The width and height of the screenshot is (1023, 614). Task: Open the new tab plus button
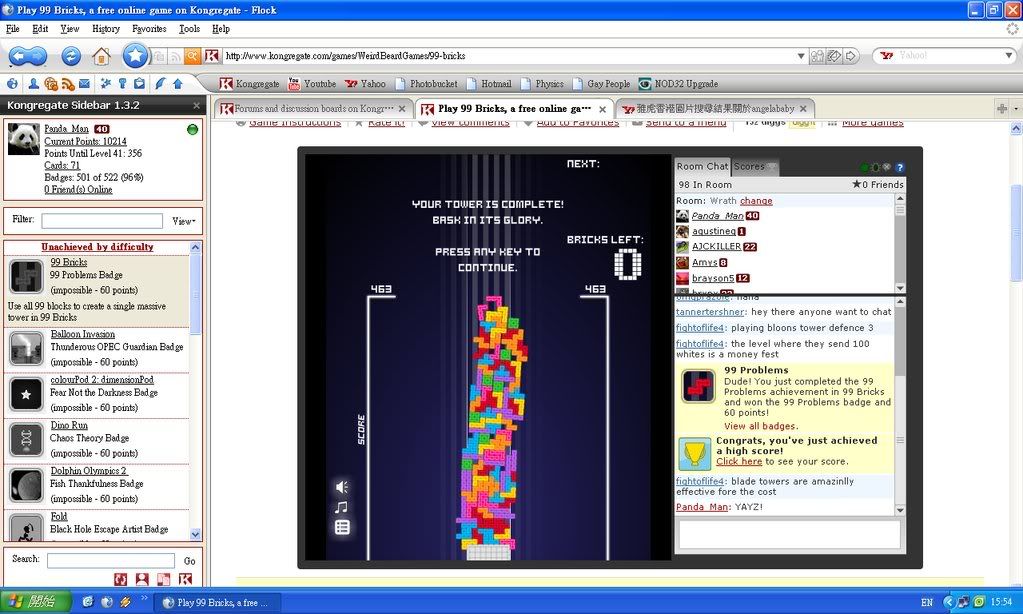tap(1001, 108)
